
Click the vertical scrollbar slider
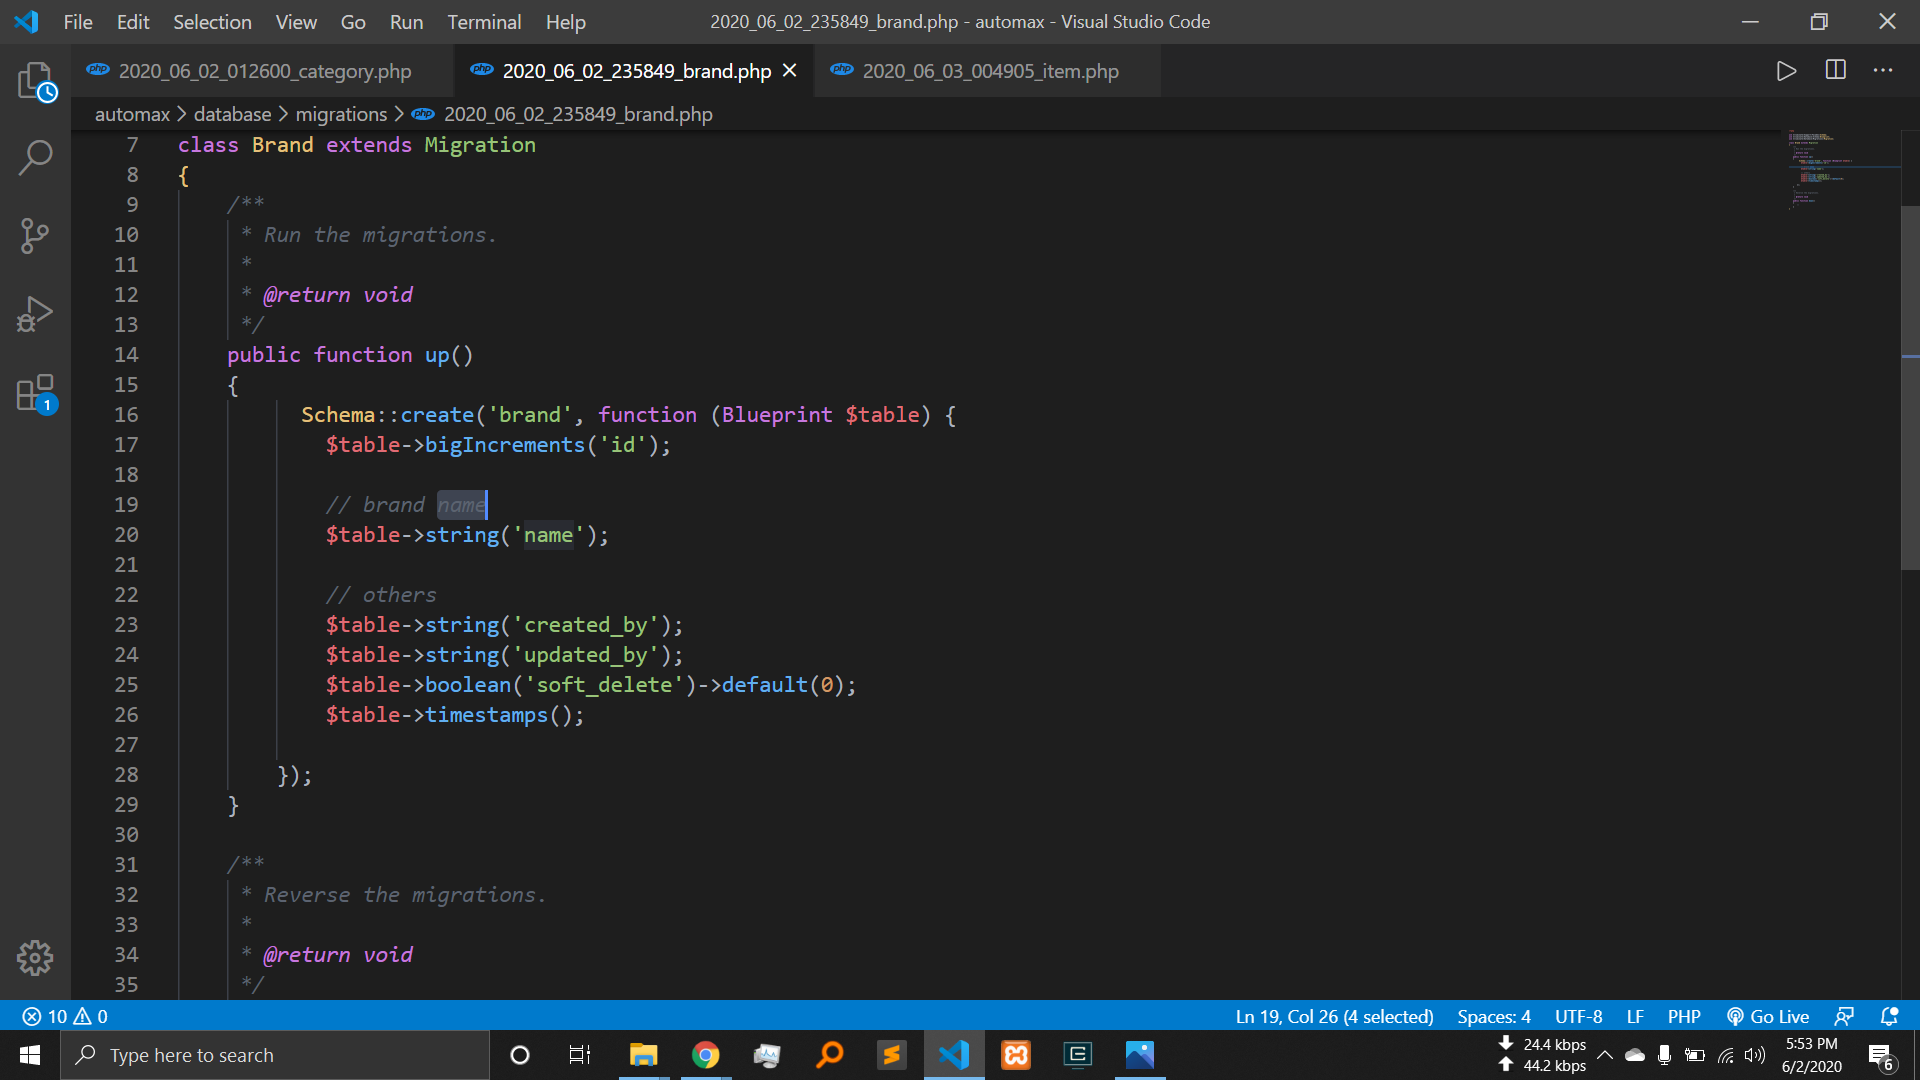click(x=1909, y=386)
